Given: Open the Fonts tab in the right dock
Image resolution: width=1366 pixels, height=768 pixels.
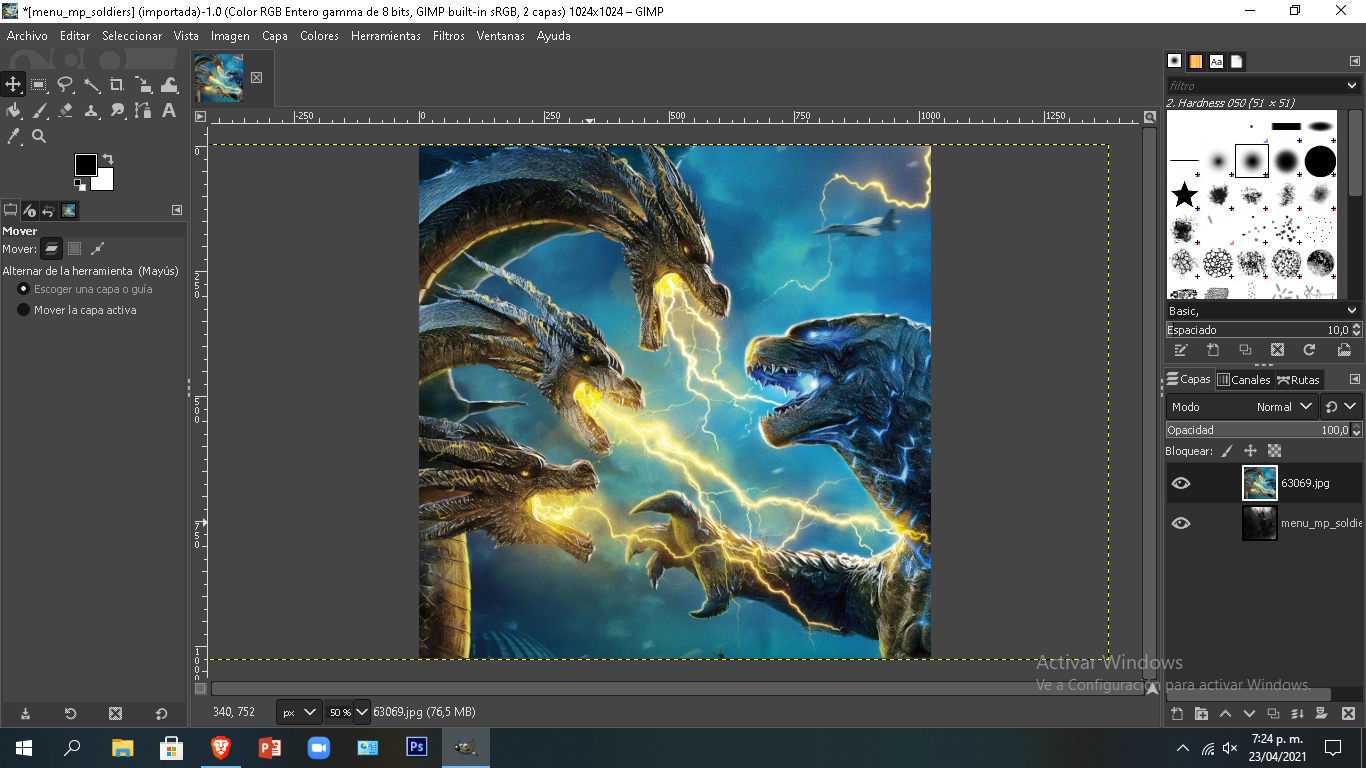Looking at the screenshot, I should pos(1216,61).
